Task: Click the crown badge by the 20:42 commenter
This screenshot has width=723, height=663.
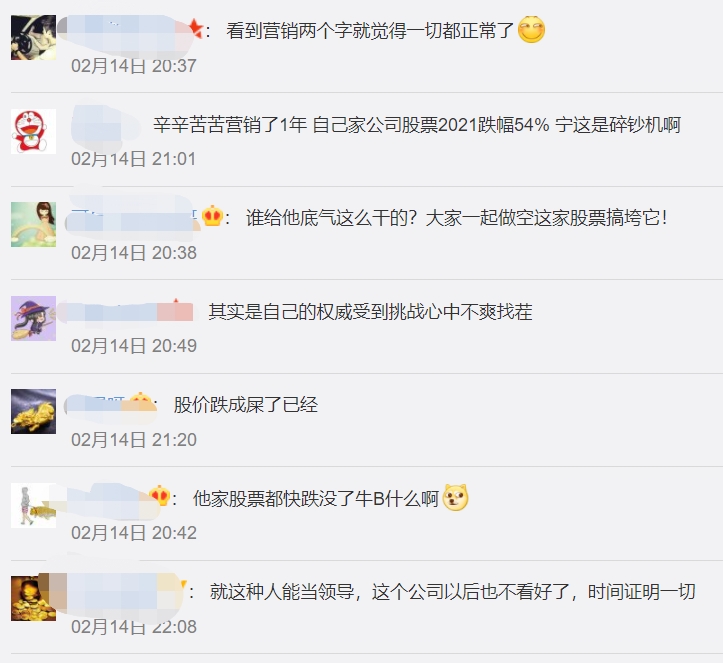Action: pyautogui.click(x=160, y=496)
